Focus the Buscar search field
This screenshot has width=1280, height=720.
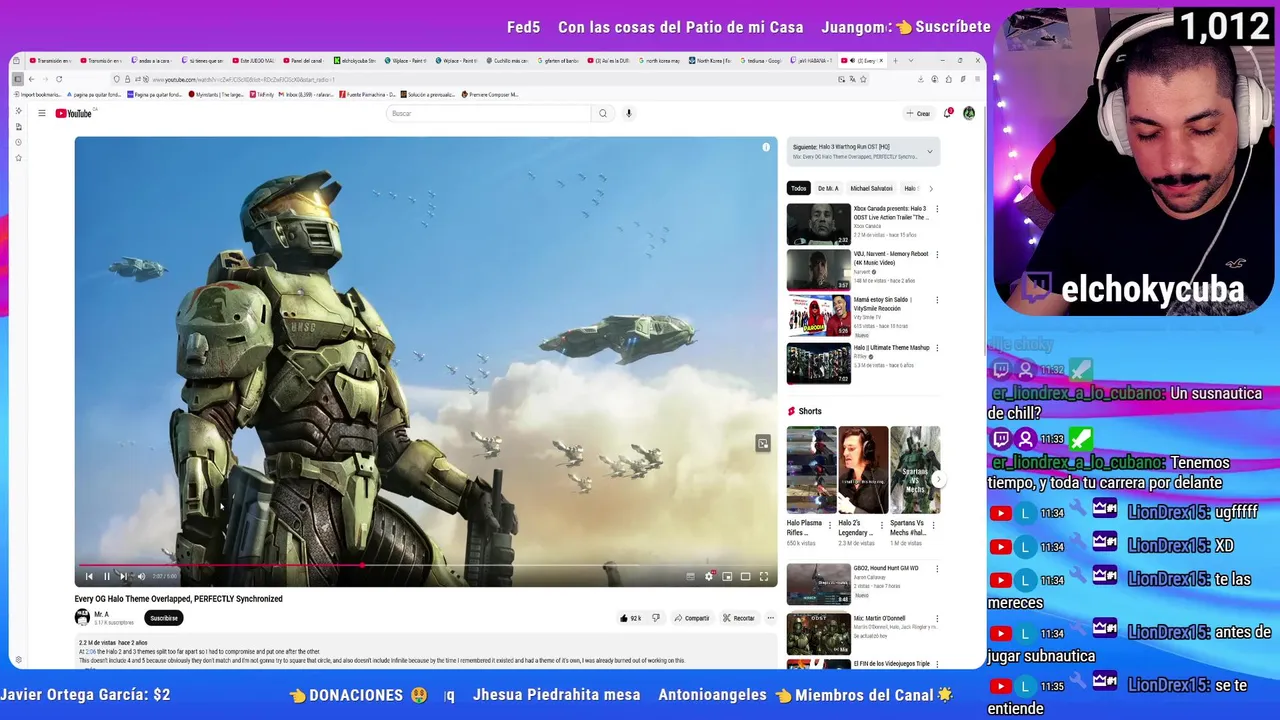pos(488,113)
